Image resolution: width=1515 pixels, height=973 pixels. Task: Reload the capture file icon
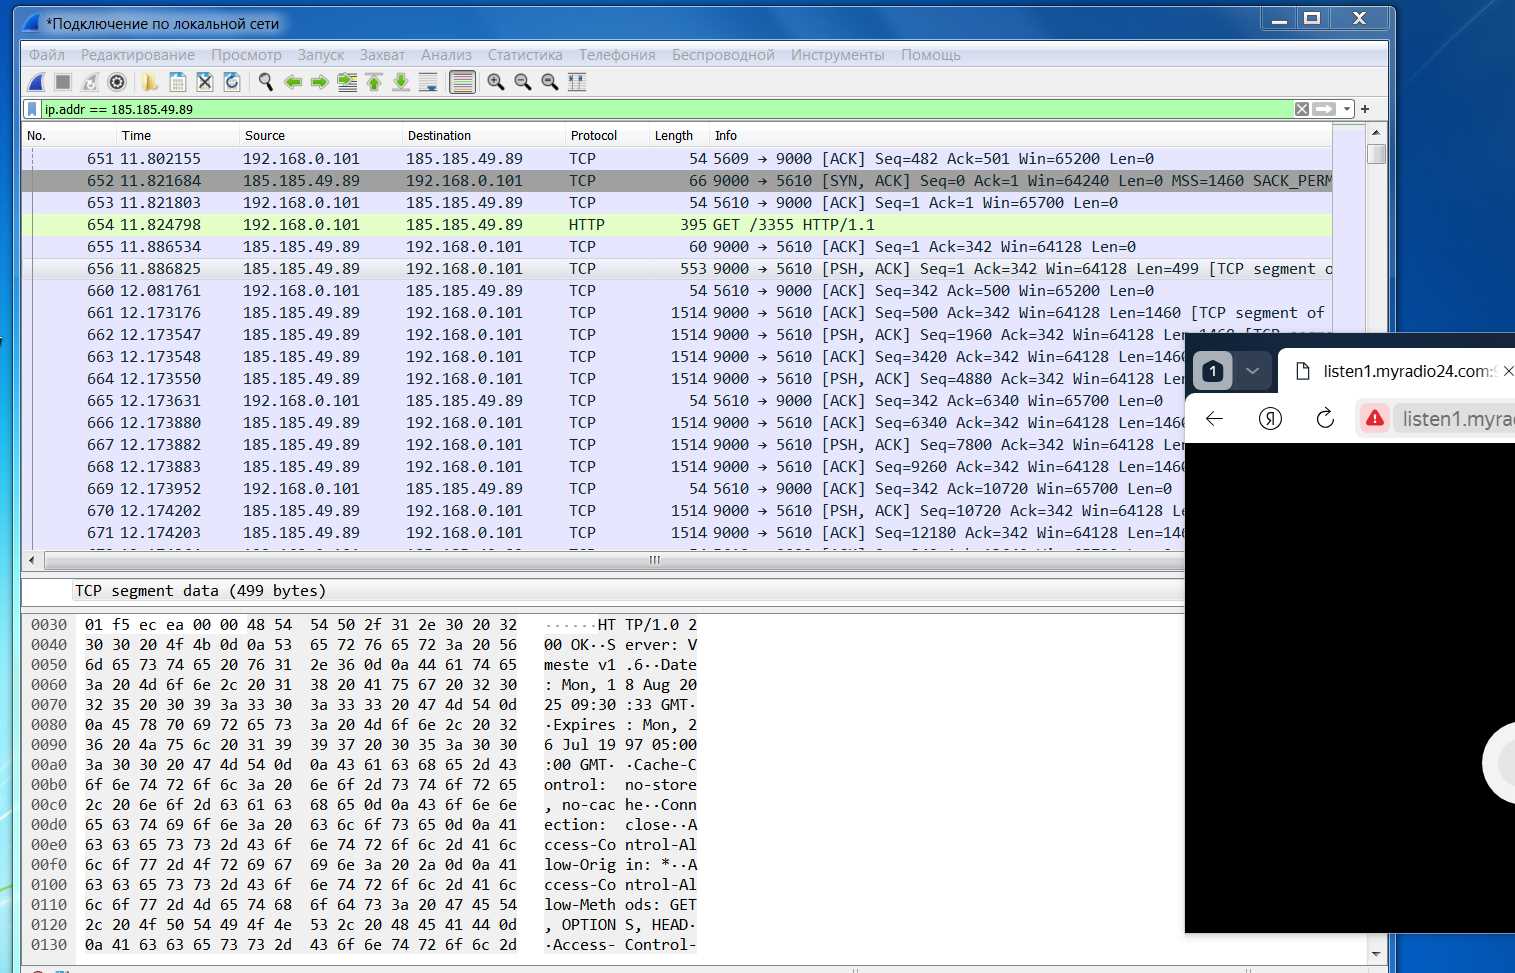[231, 82]
